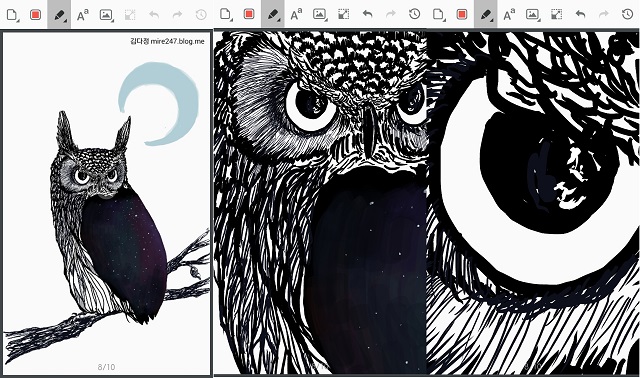The image size is (640, 378).
Task: Click redo arrow in middle owl-face panel
Action: tap(391, 14)
